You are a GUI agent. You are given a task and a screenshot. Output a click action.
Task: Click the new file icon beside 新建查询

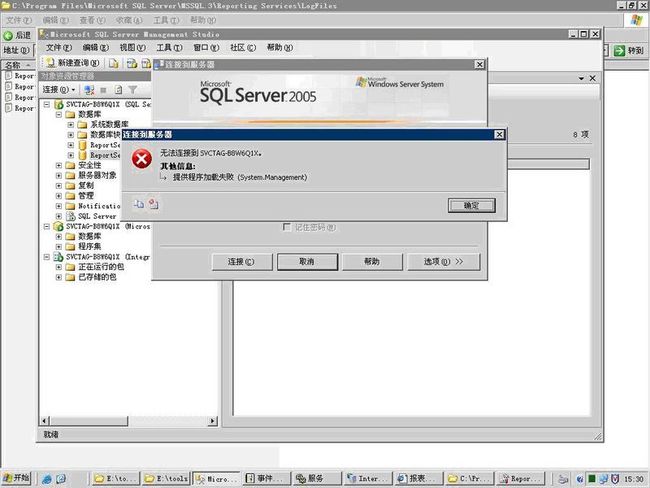coord(114,63)
